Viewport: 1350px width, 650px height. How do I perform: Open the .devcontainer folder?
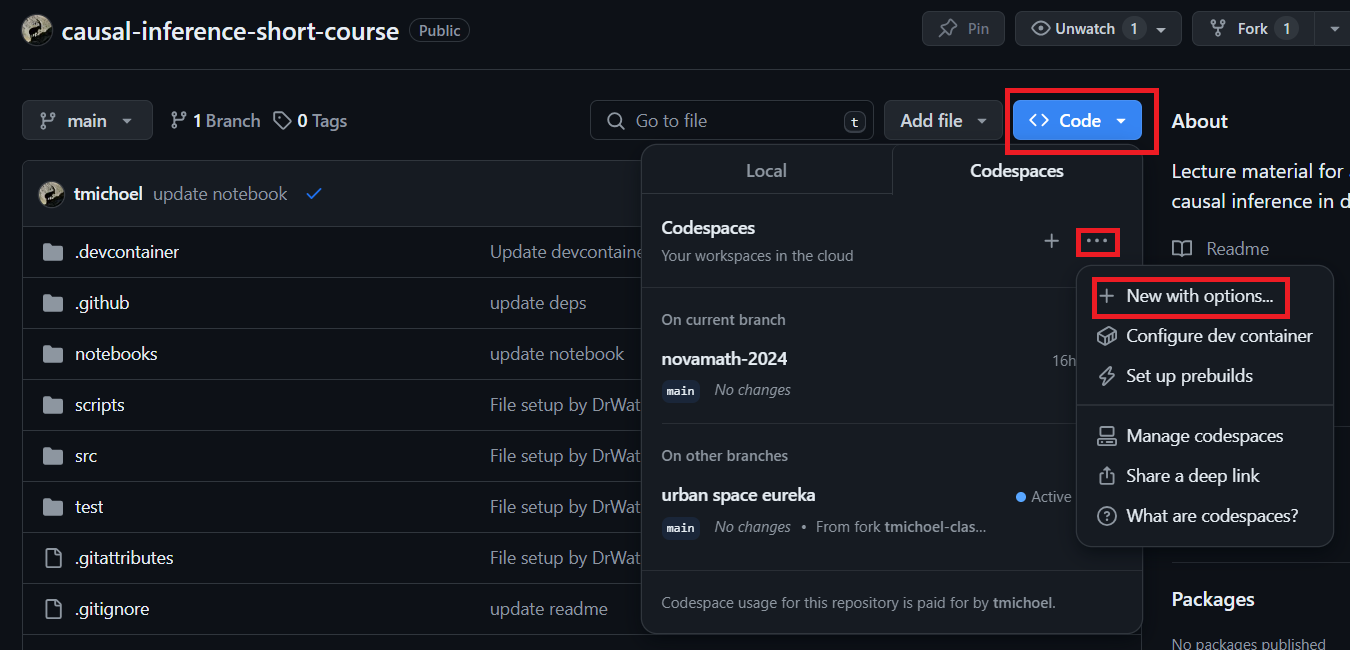(127, 252)
